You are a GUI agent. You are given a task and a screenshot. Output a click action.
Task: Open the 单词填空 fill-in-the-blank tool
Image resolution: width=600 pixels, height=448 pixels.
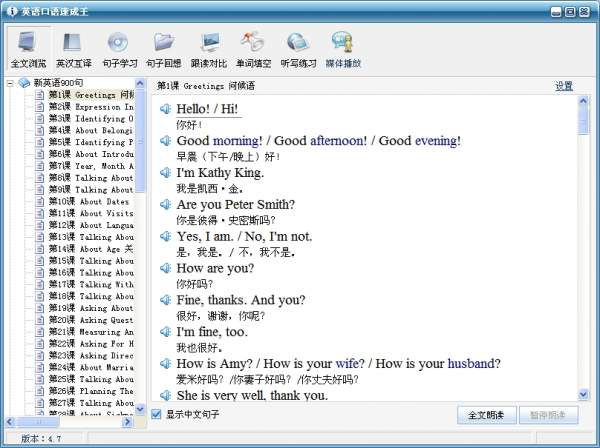tap(254, 49)
